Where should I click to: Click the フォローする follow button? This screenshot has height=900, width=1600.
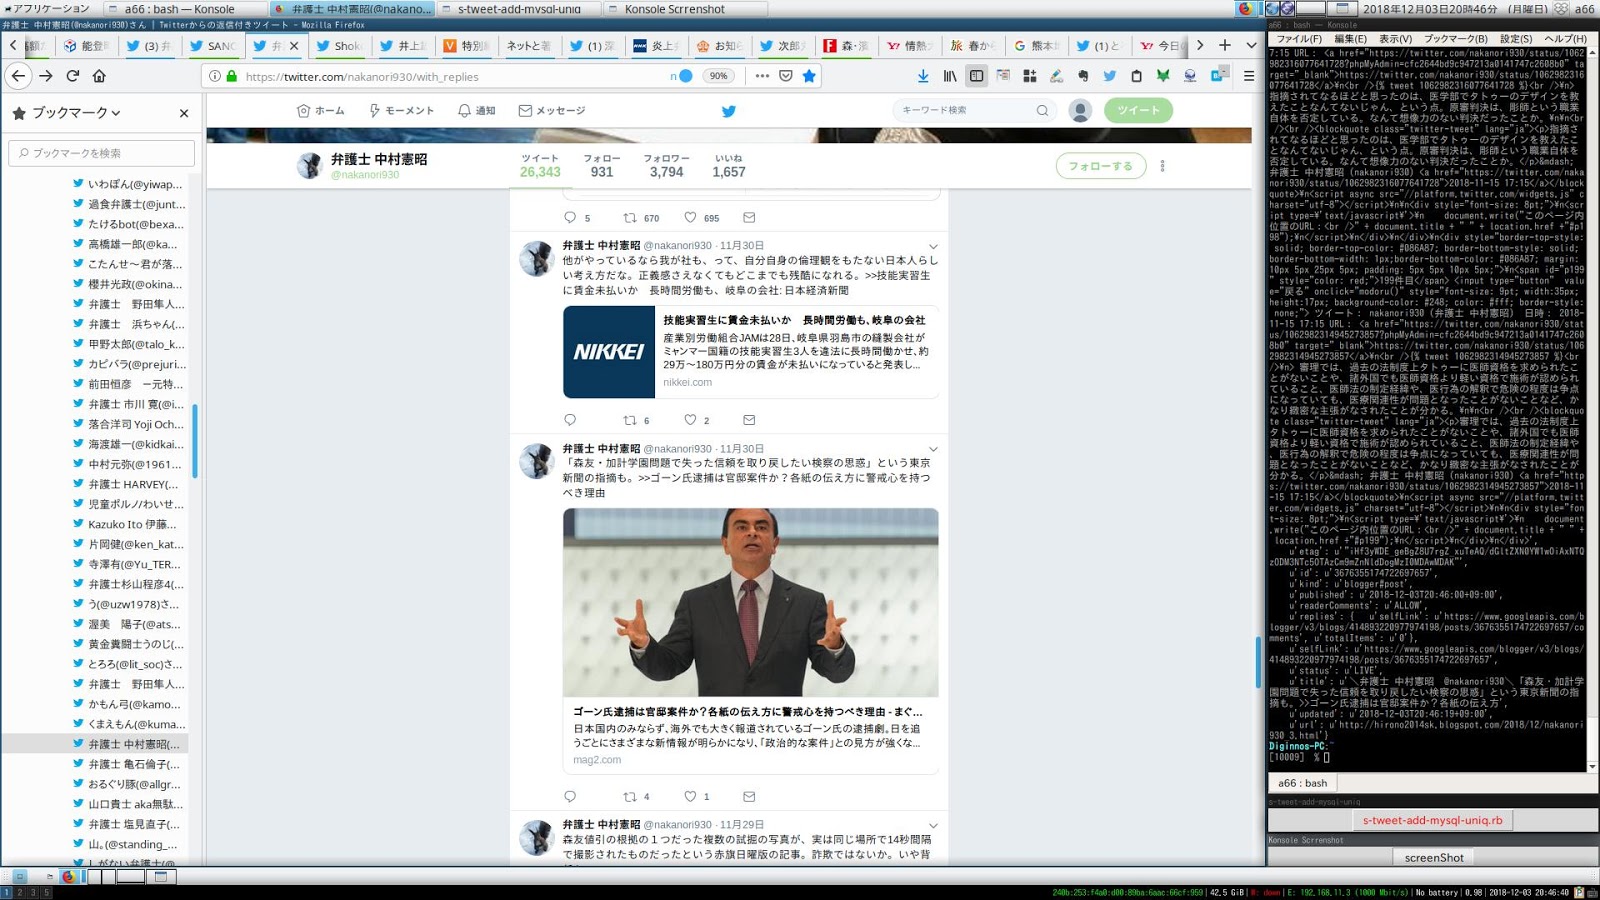coord(1100,166)
